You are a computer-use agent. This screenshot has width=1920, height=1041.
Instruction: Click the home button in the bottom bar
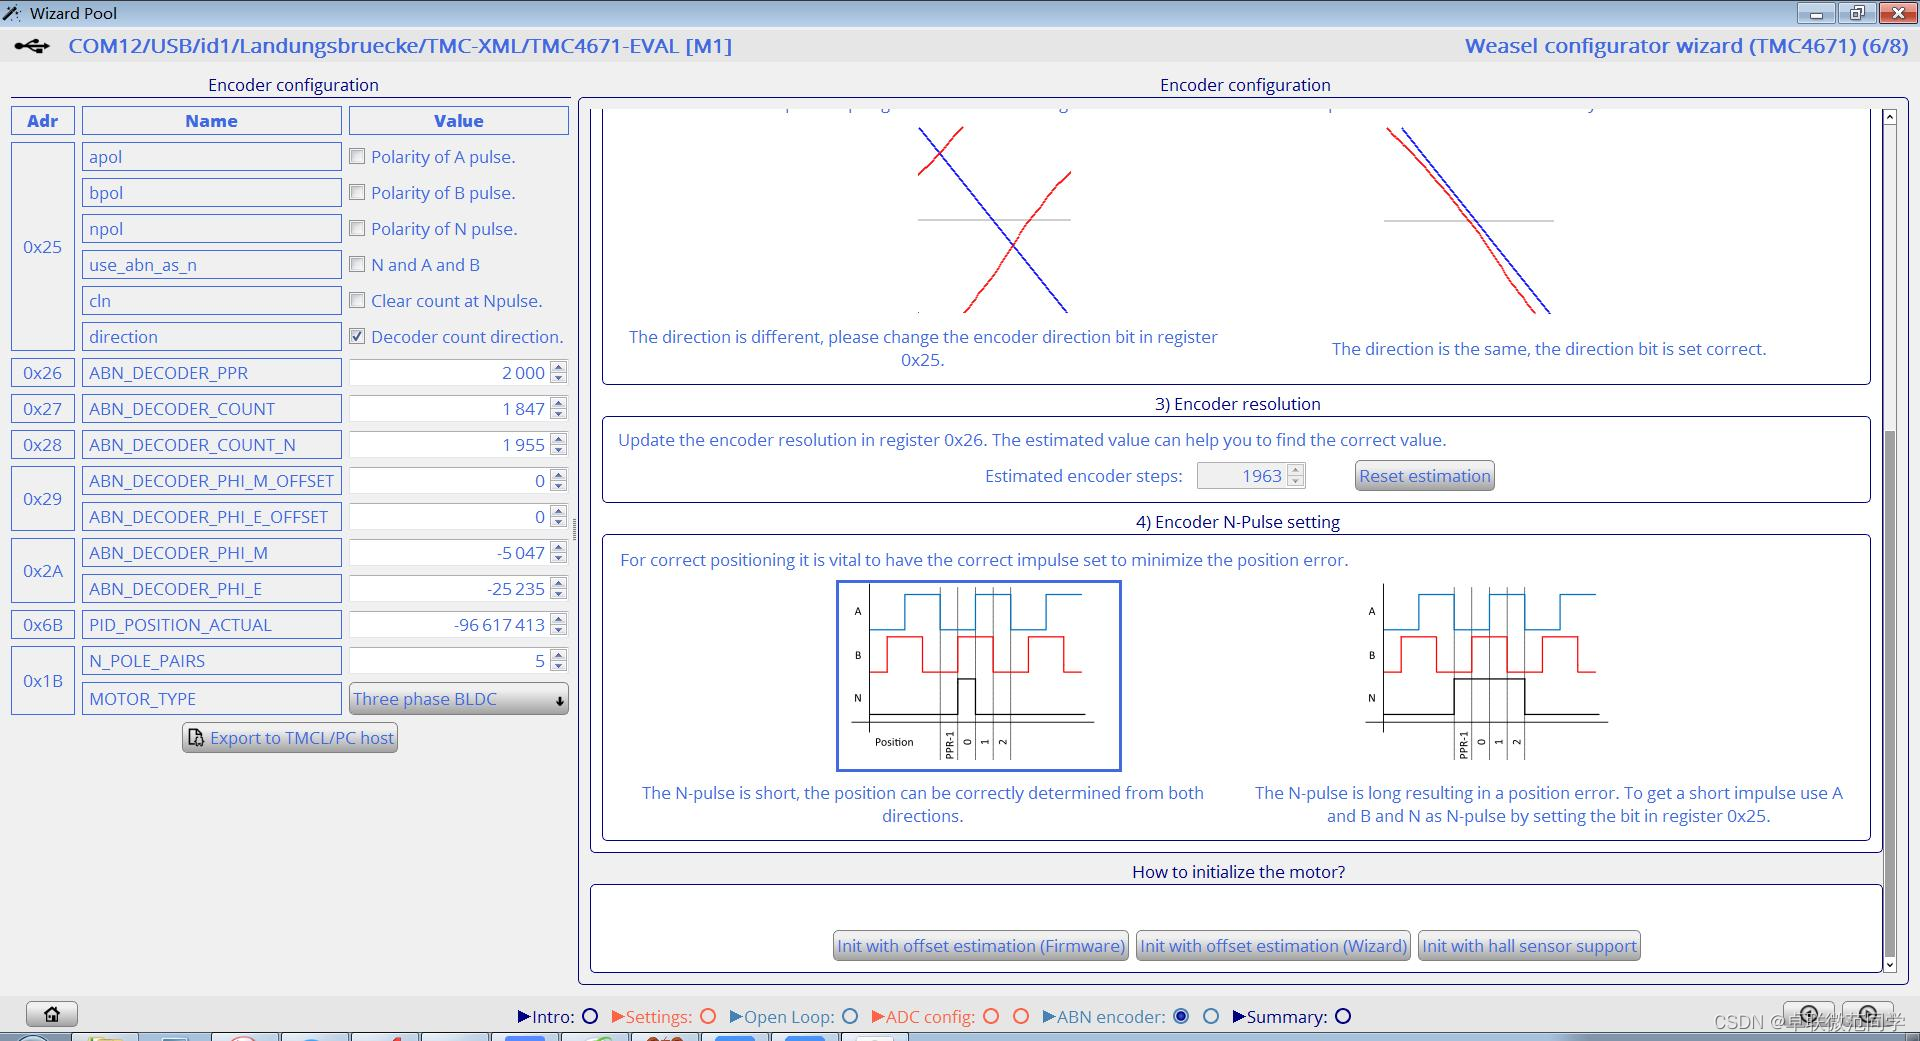pyautogui.click(x=52, y=1014)
